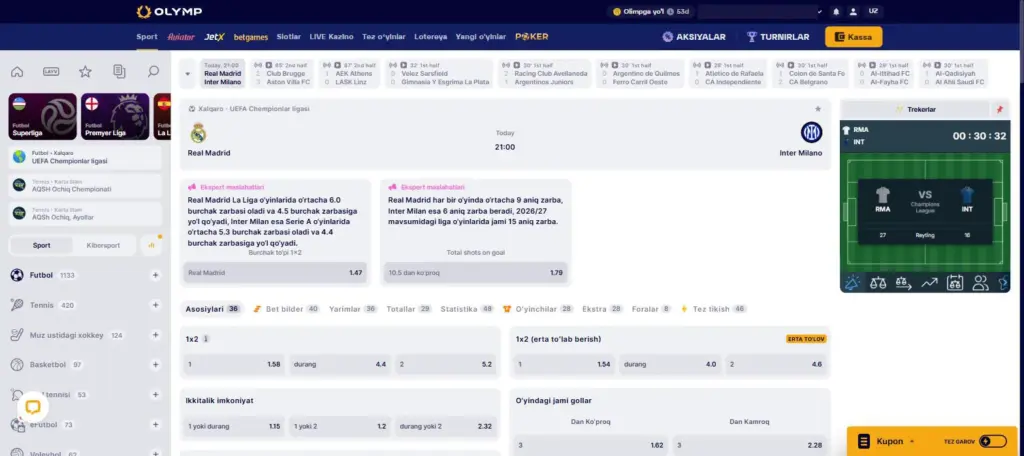Image resolution: width=1024 pixels, height=456 pixels.
Task: Open AQSH Ochiq Chempionati shortcut
Action: point(86,186)
